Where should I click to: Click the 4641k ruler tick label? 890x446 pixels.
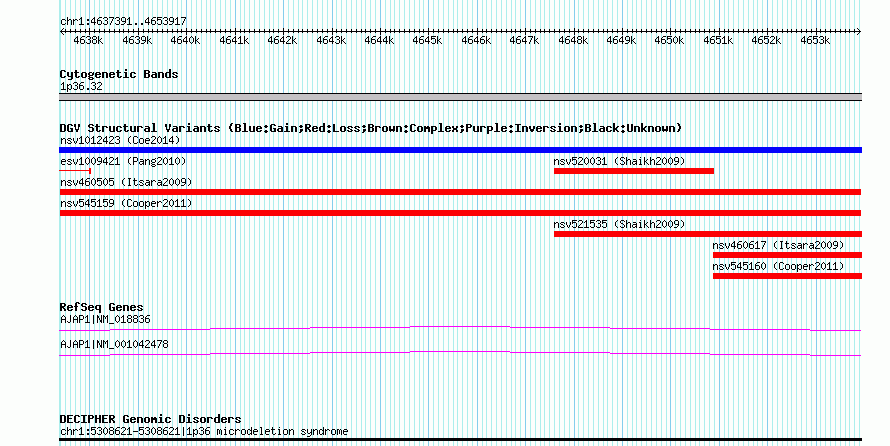coord(234,41)
